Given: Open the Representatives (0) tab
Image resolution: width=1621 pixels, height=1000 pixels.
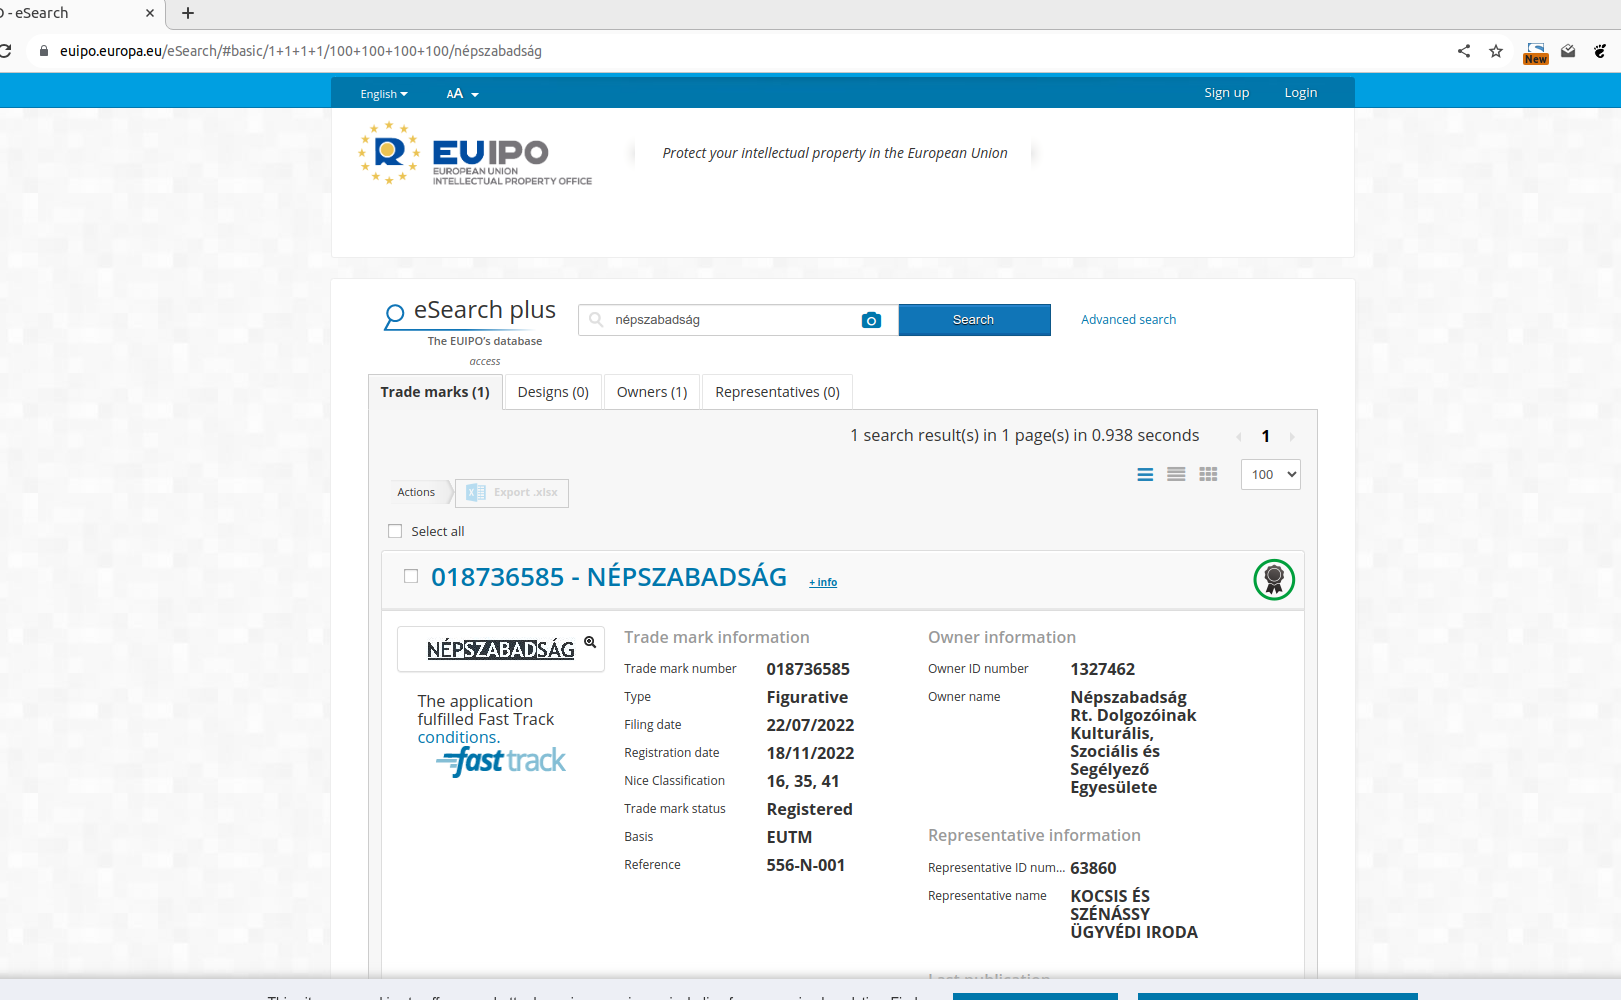Looking at the screenshot, I should (777, 392).
